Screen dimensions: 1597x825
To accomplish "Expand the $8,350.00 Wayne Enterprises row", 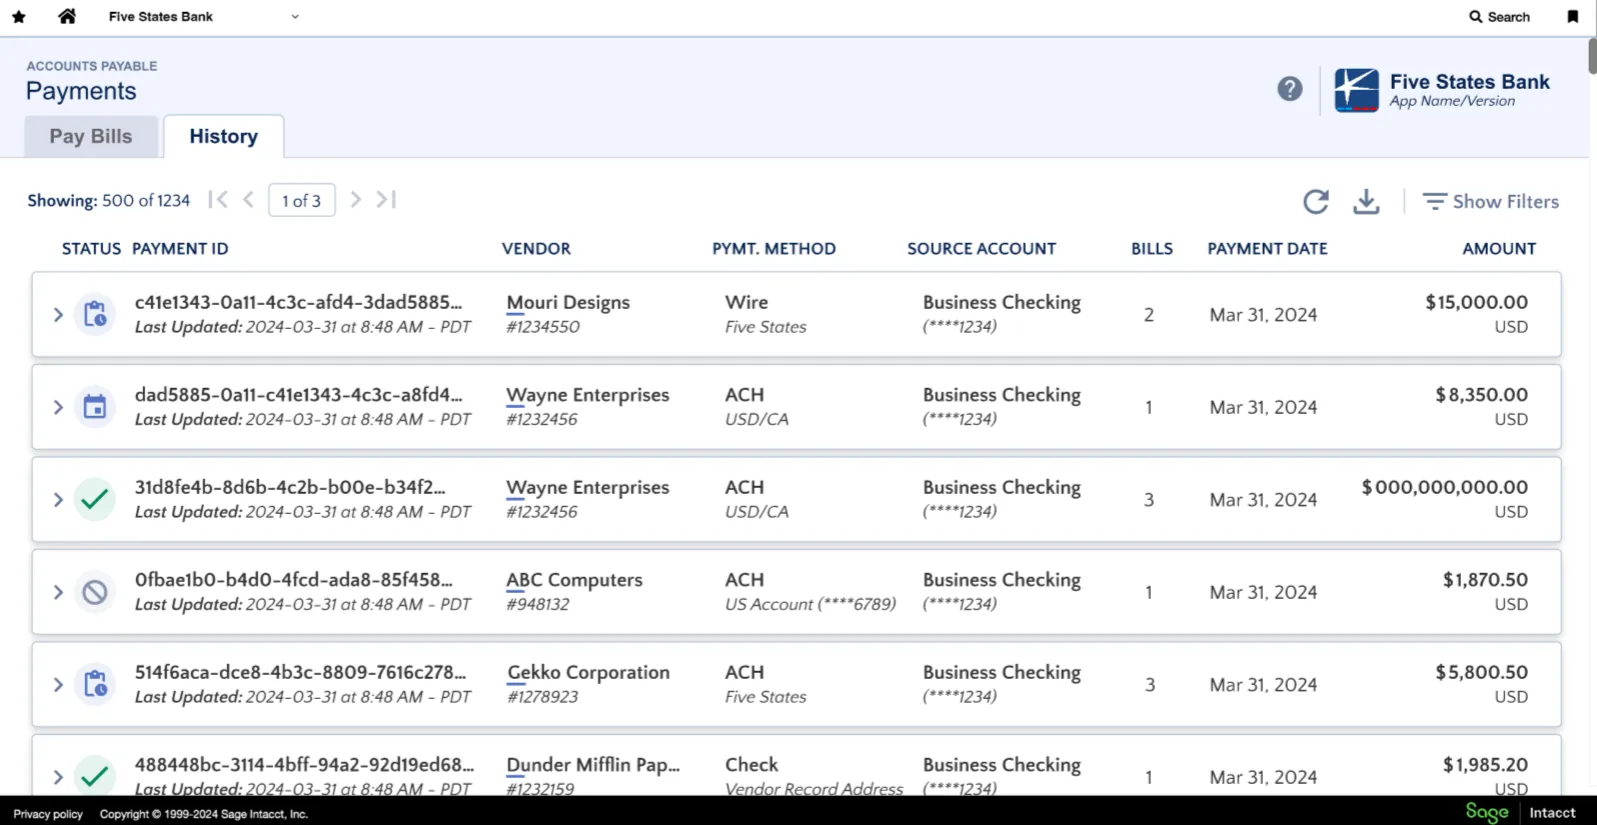I will (x=58, y=407).
